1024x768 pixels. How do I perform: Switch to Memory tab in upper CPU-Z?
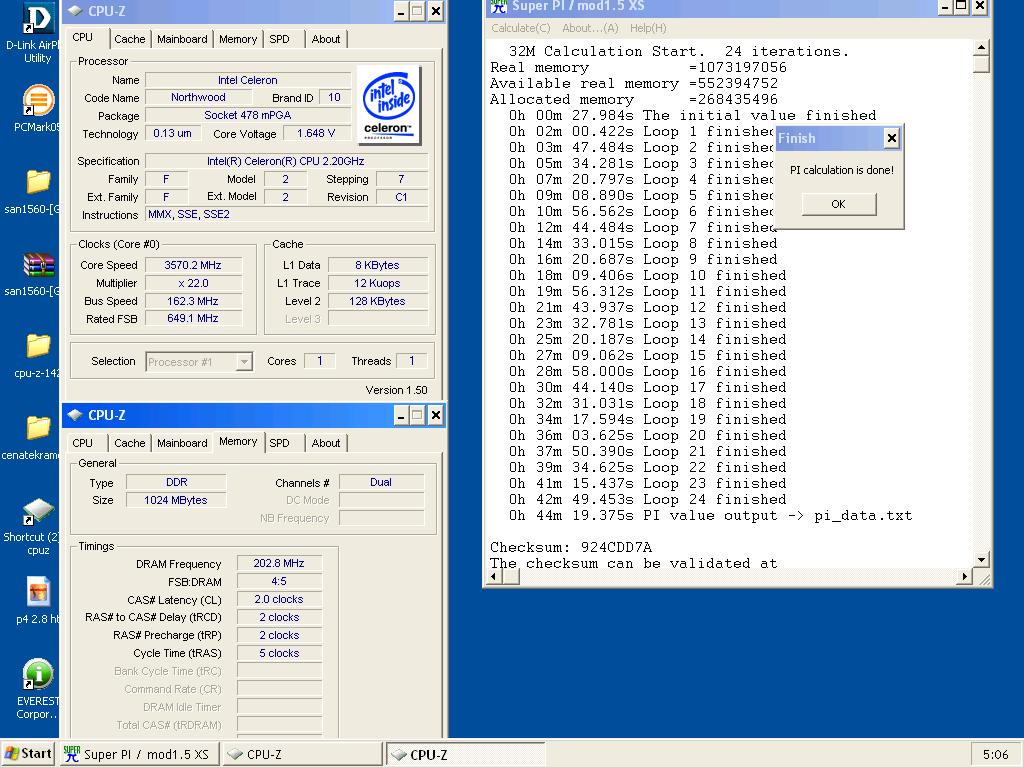[x=238, y=39]
